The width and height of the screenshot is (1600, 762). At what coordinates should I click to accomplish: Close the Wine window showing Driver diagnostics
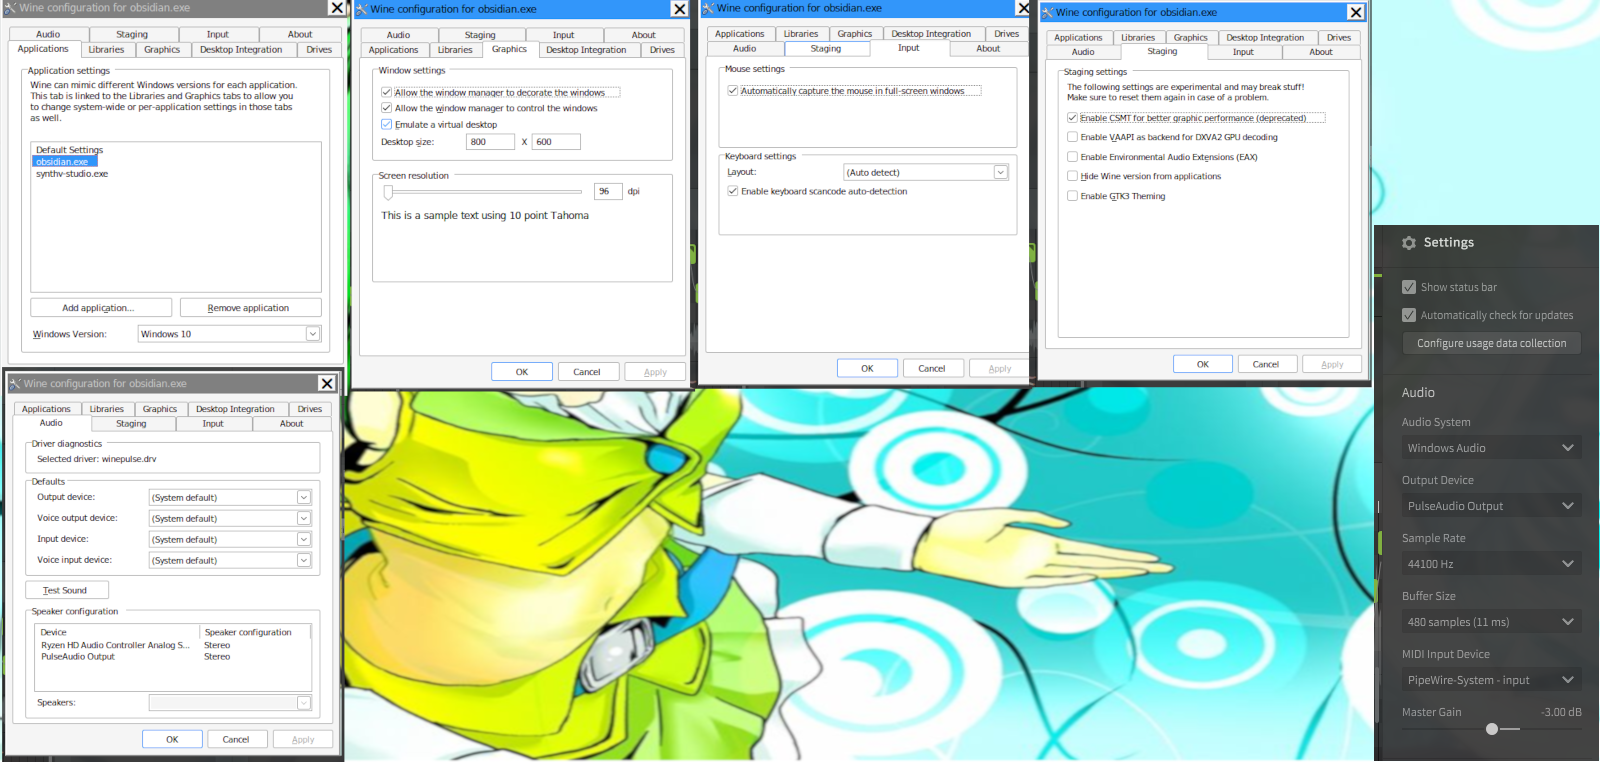pyautogui.click(x=326, y=384)
